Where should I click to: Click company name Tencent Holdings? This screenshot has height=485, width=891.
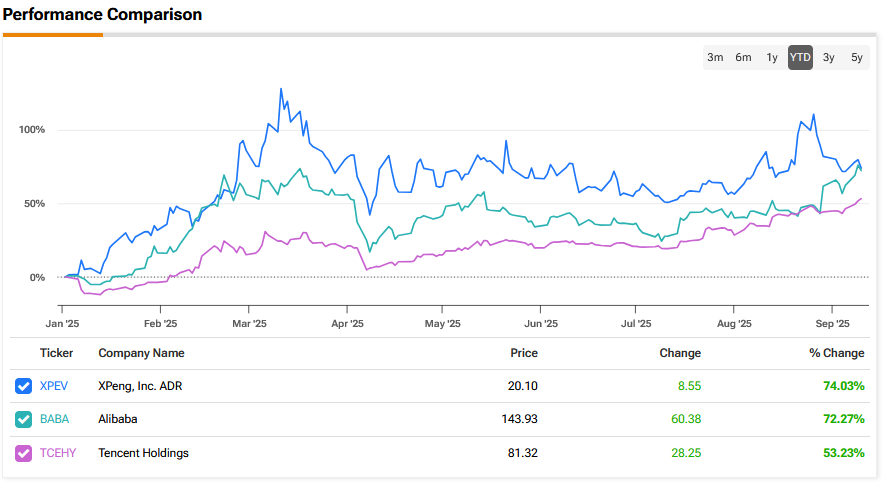[x=143, y=453]
